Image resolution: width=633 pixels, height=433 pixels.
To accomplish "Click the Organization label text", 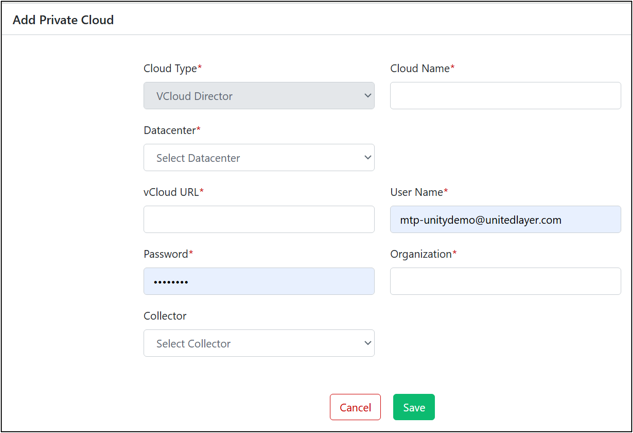I will [x=423, y=254].
